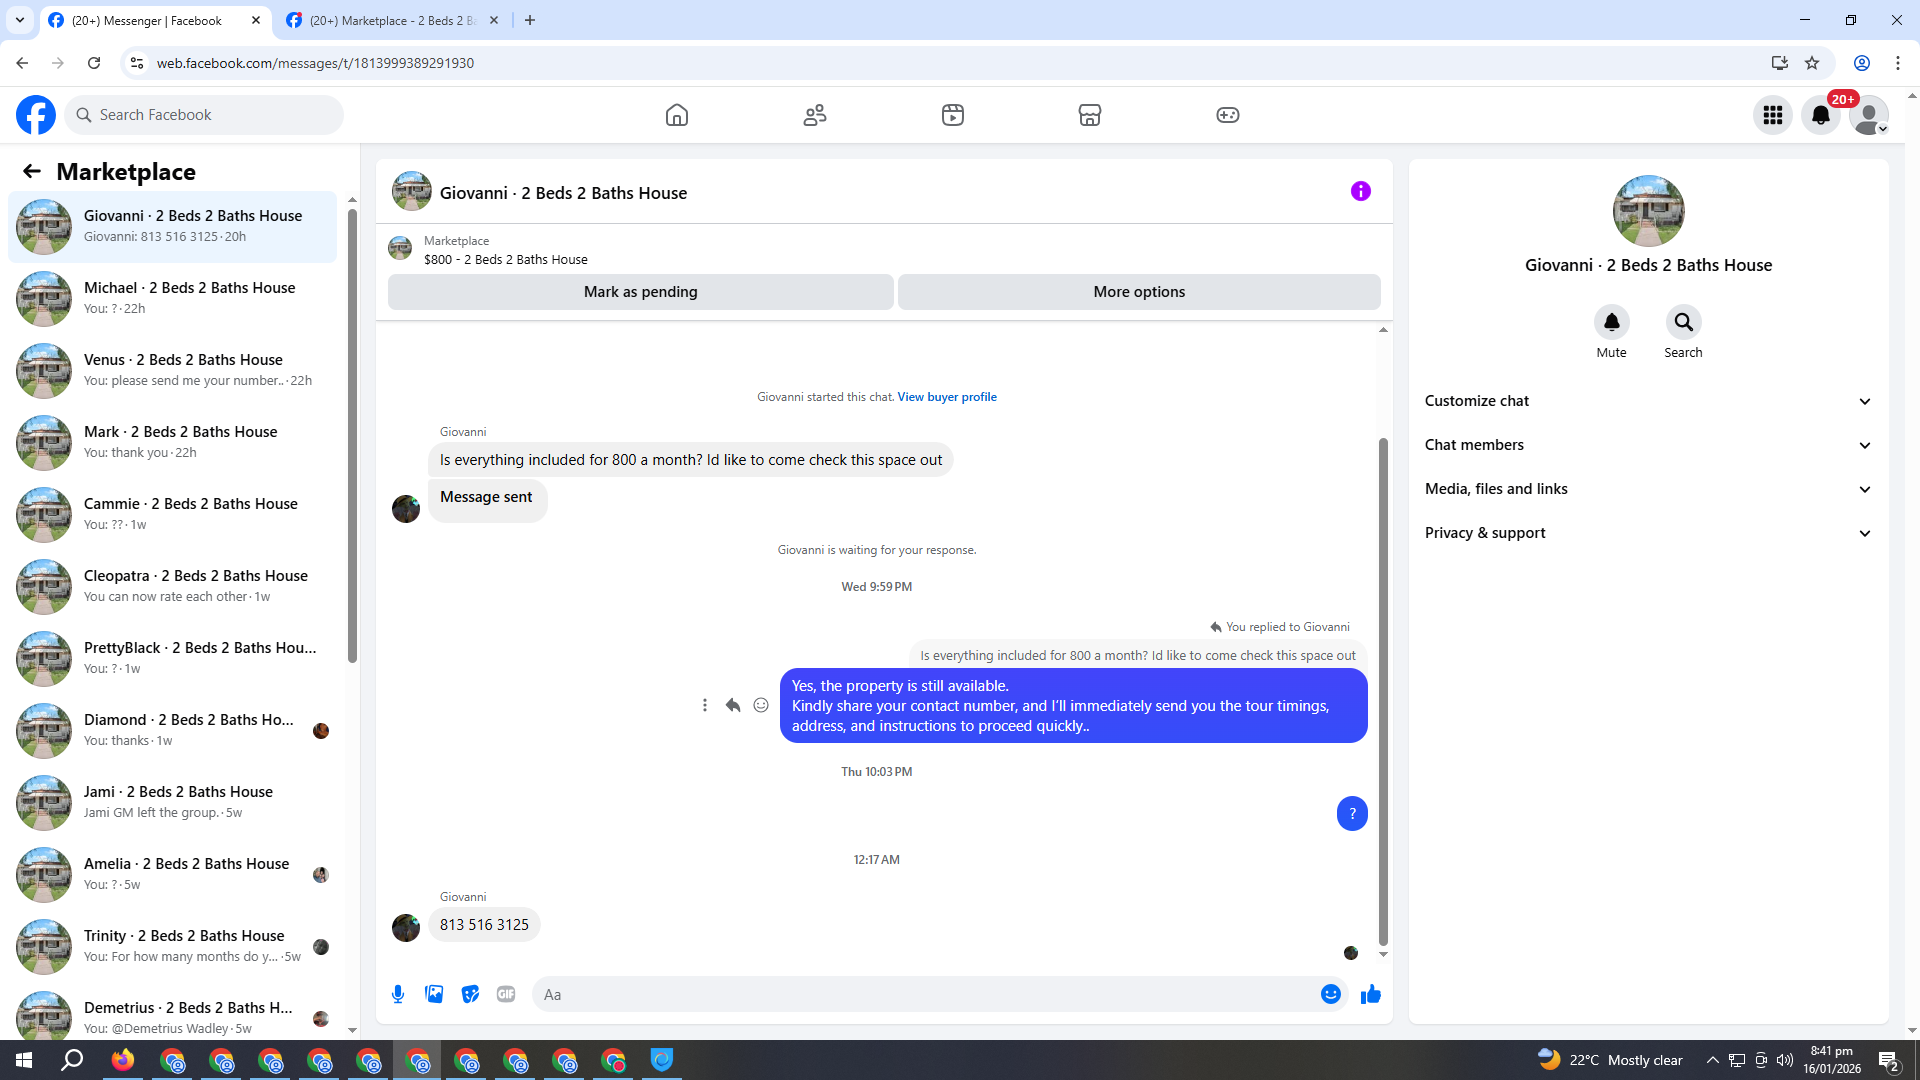The image size is (1920, 1080).
Task: Send a thumbs-up like
Action: (x=1370, y=994)
